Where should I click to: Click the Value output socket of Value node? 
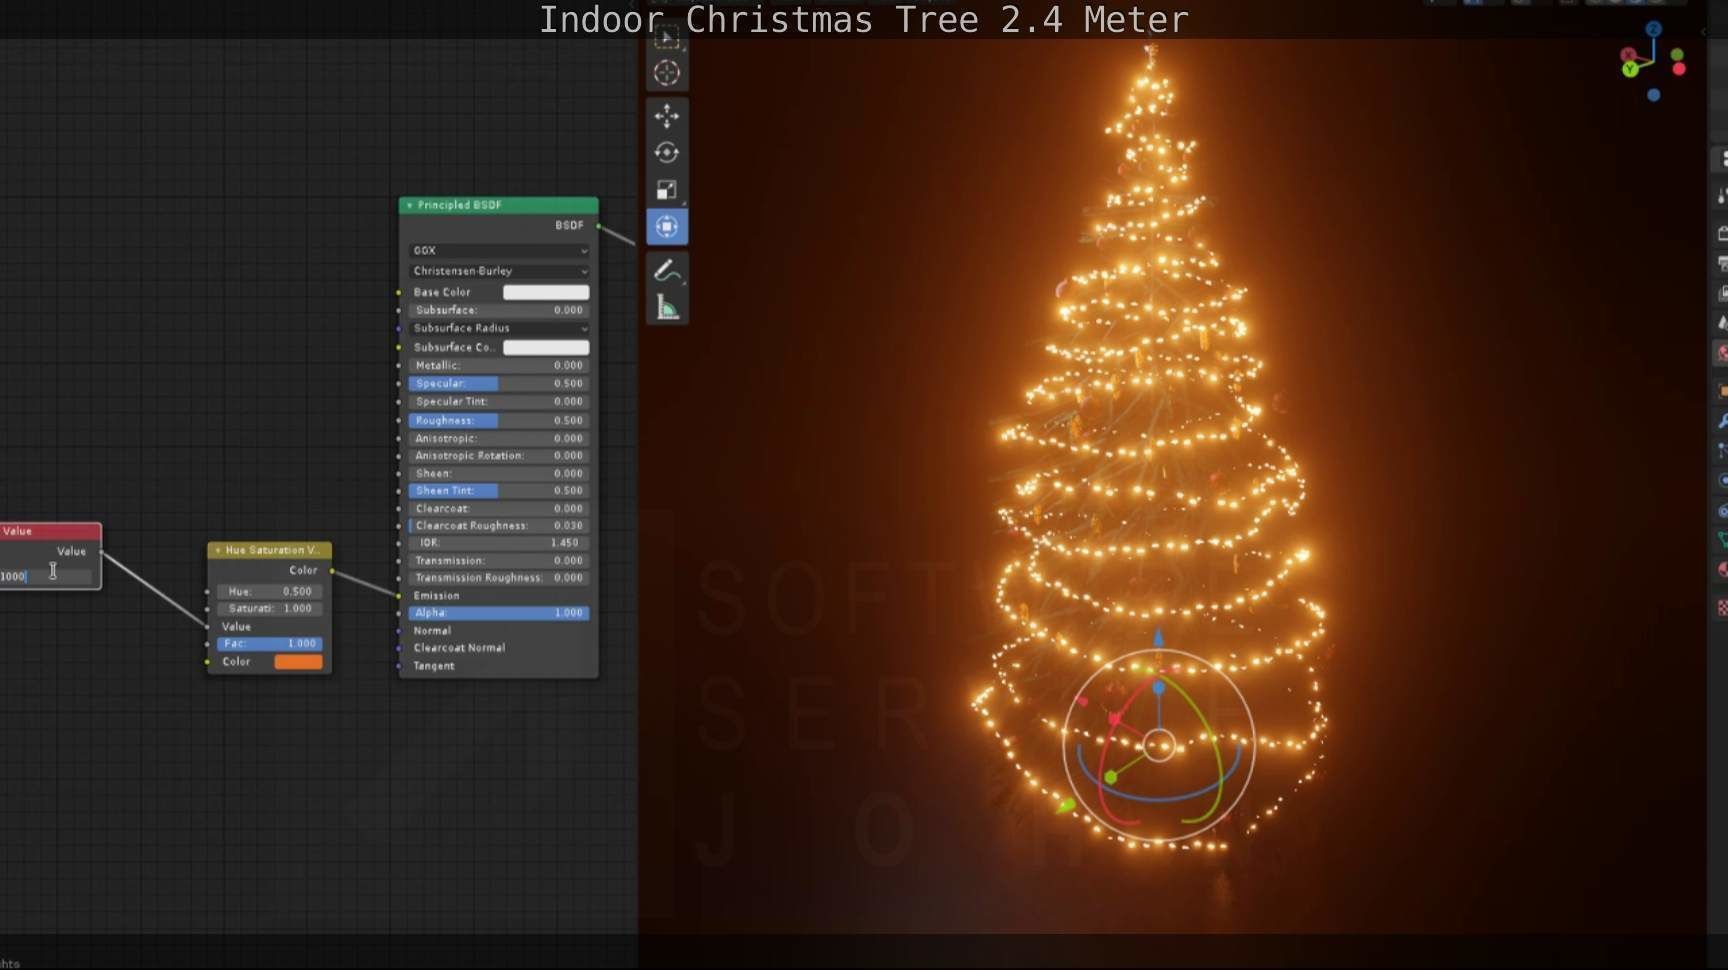pyautogui.click(x=101, y=551)
